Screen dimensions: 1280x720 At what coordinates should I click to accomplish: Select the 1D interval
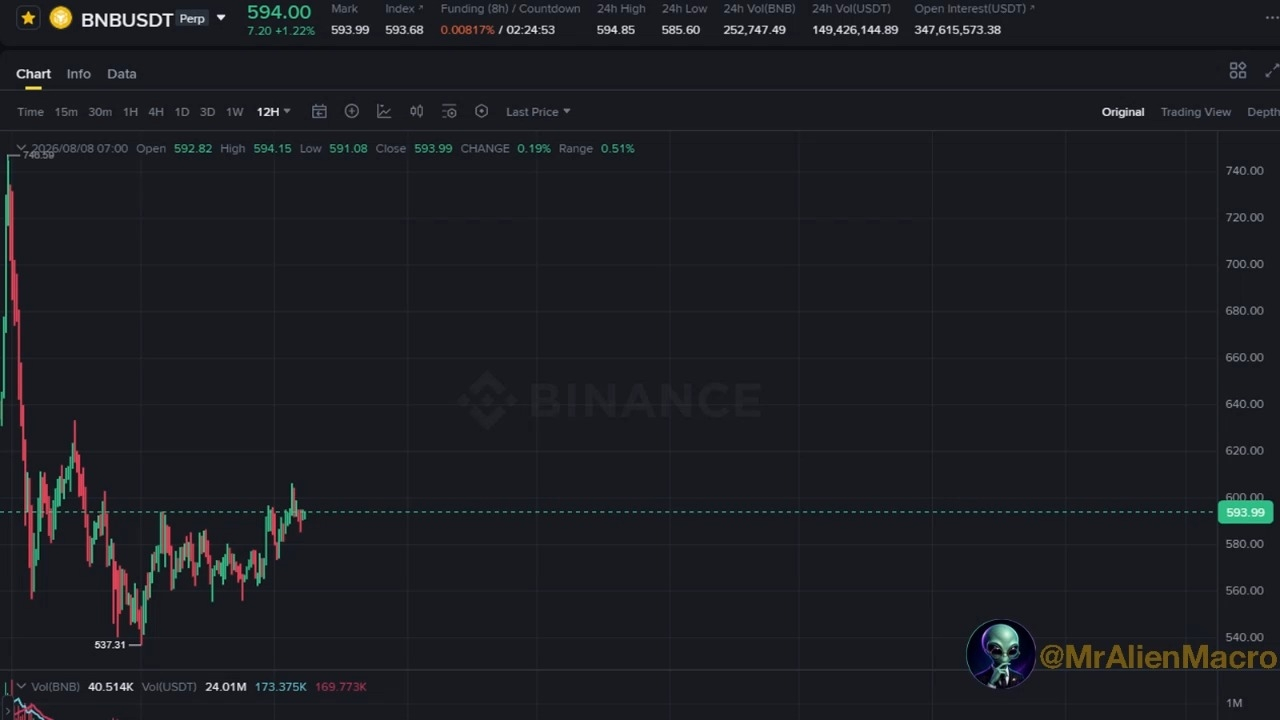click(182, 112)
